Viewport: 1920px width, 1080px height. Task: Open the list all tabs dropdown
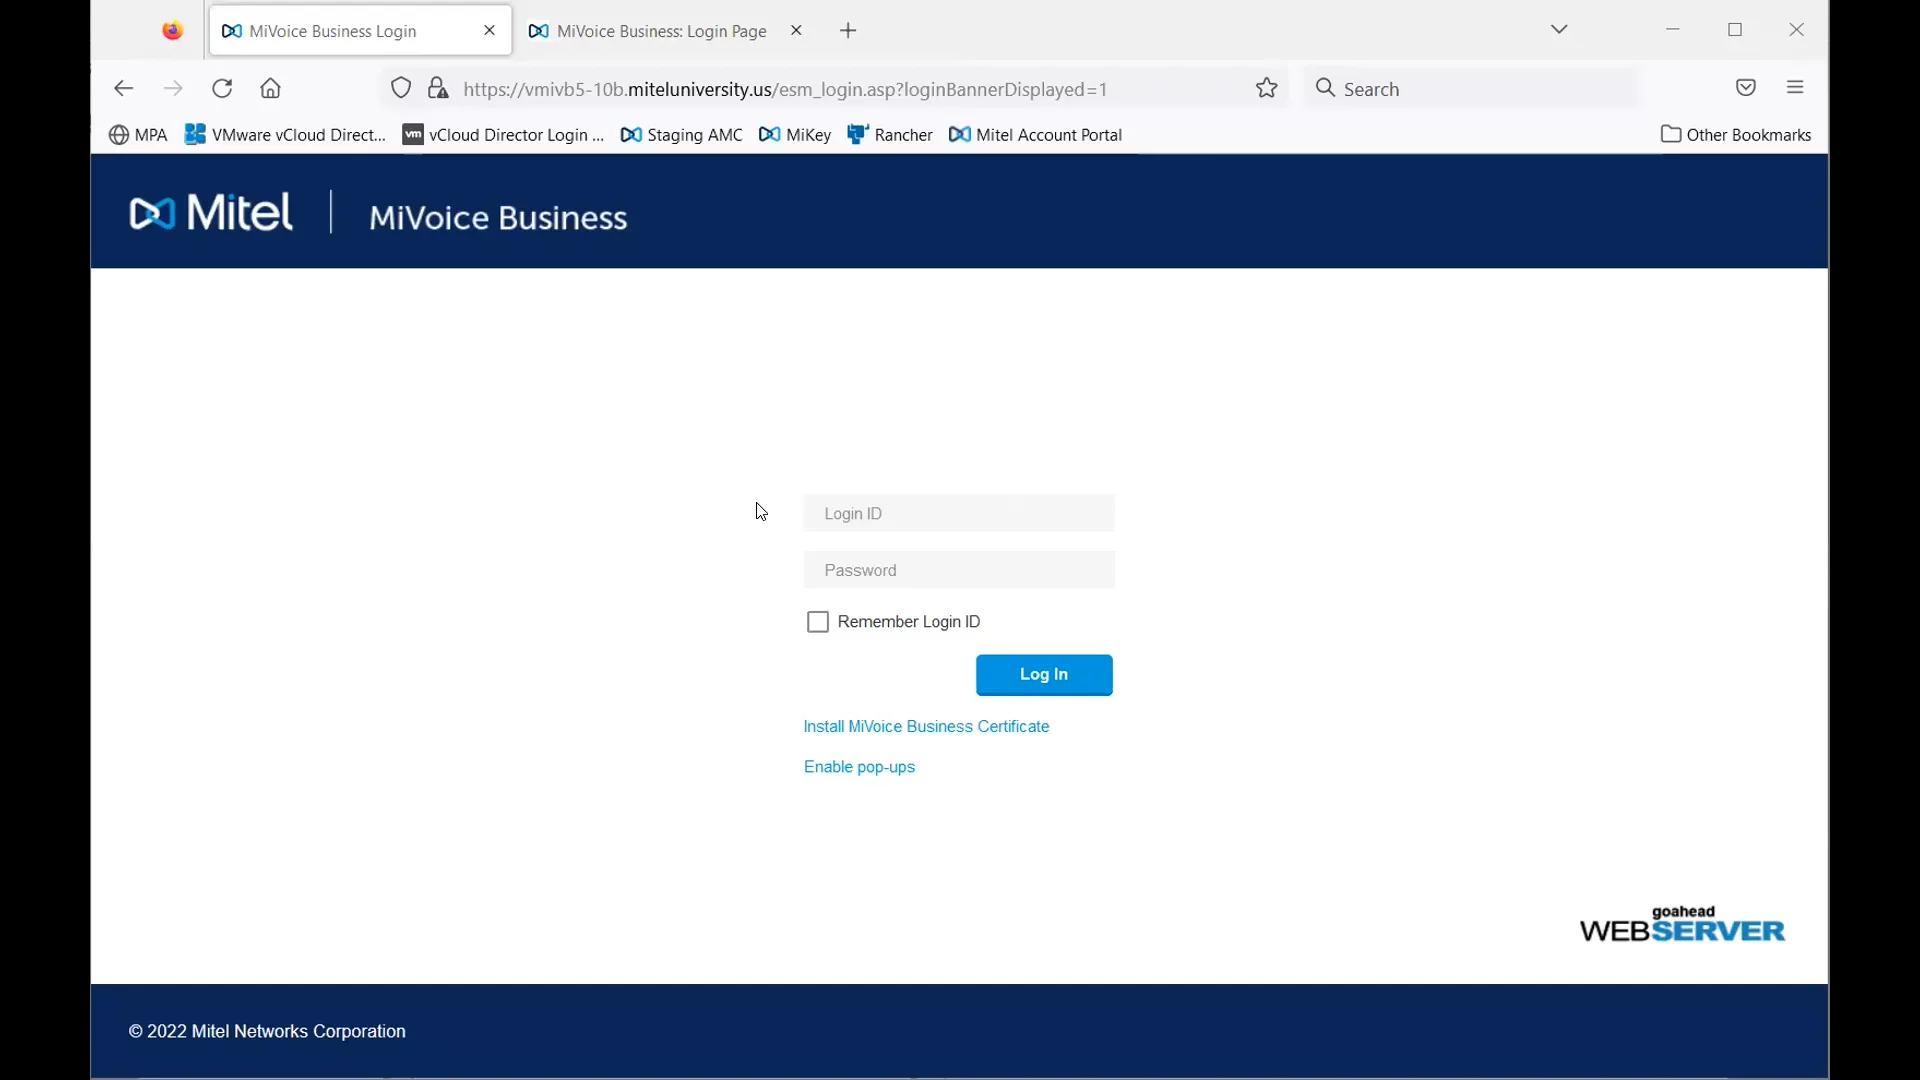[x=1560, y=29]
